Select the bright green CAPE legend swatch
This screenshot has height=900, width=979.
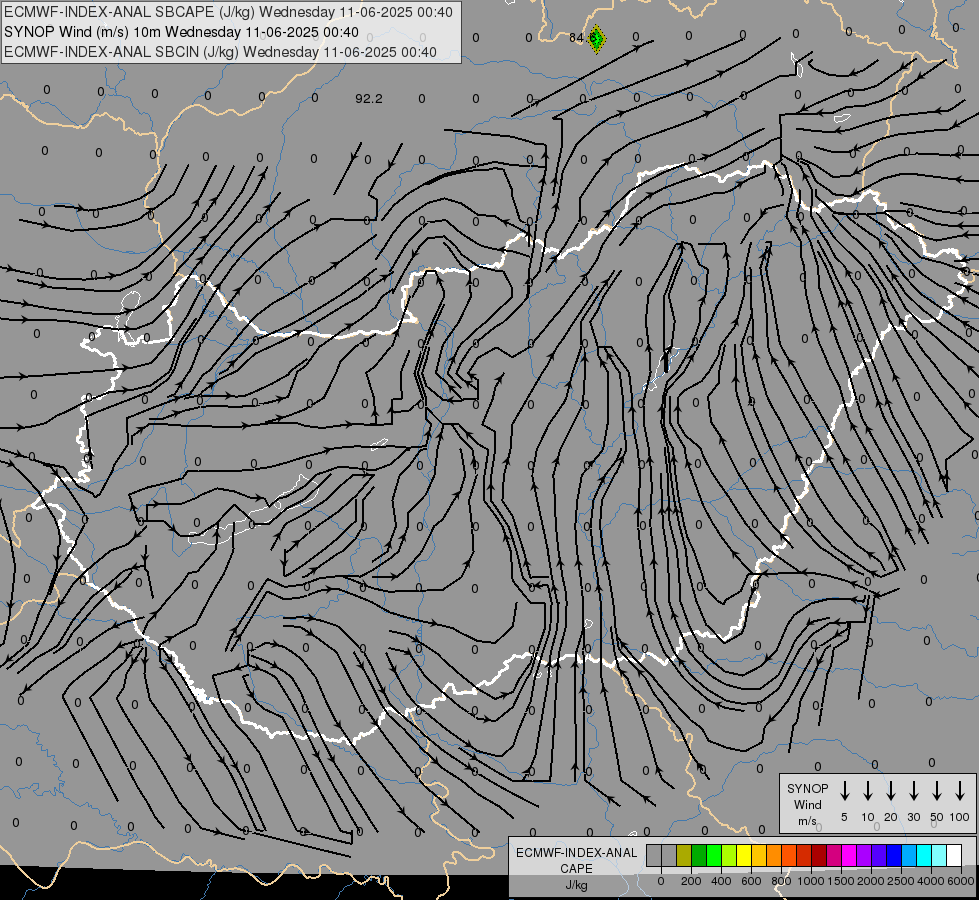click(714, 855)
